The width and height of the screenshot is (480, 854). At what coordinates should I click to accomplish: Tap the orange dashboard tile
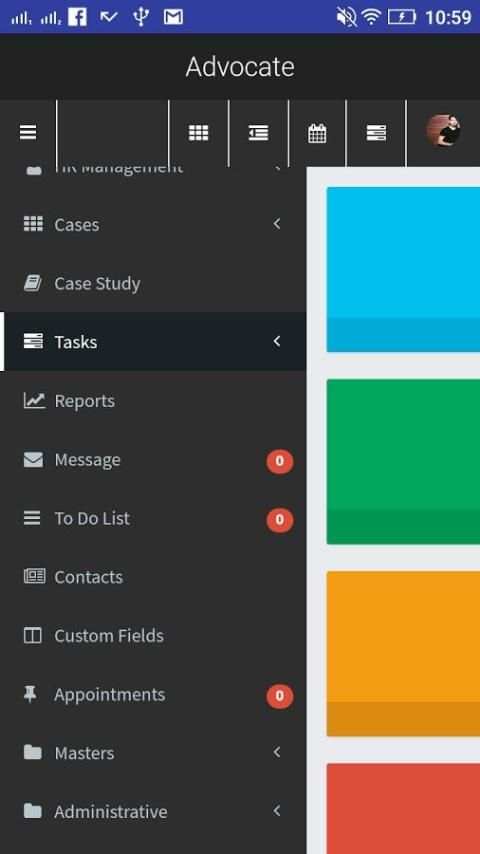tap(403, 654)
